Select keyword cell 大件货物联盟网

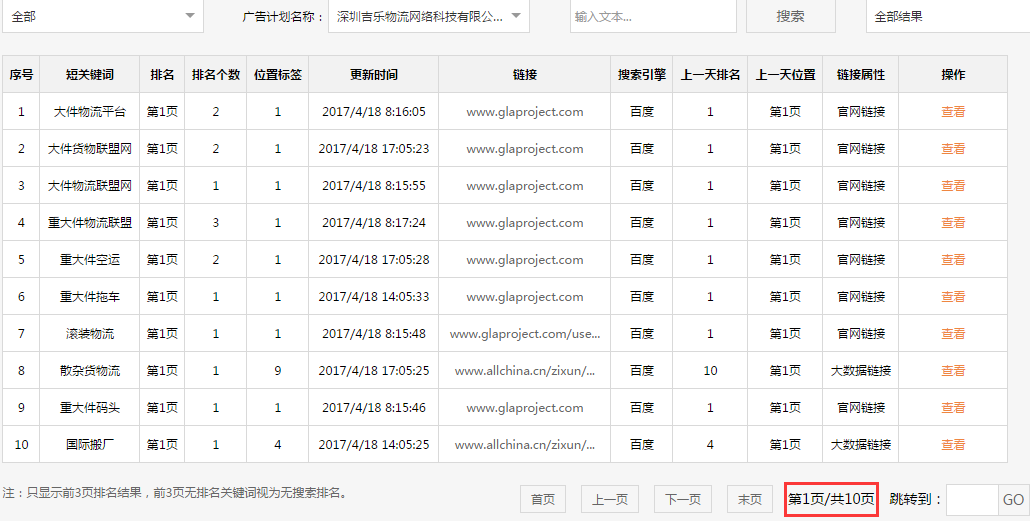tap(90, 149)
